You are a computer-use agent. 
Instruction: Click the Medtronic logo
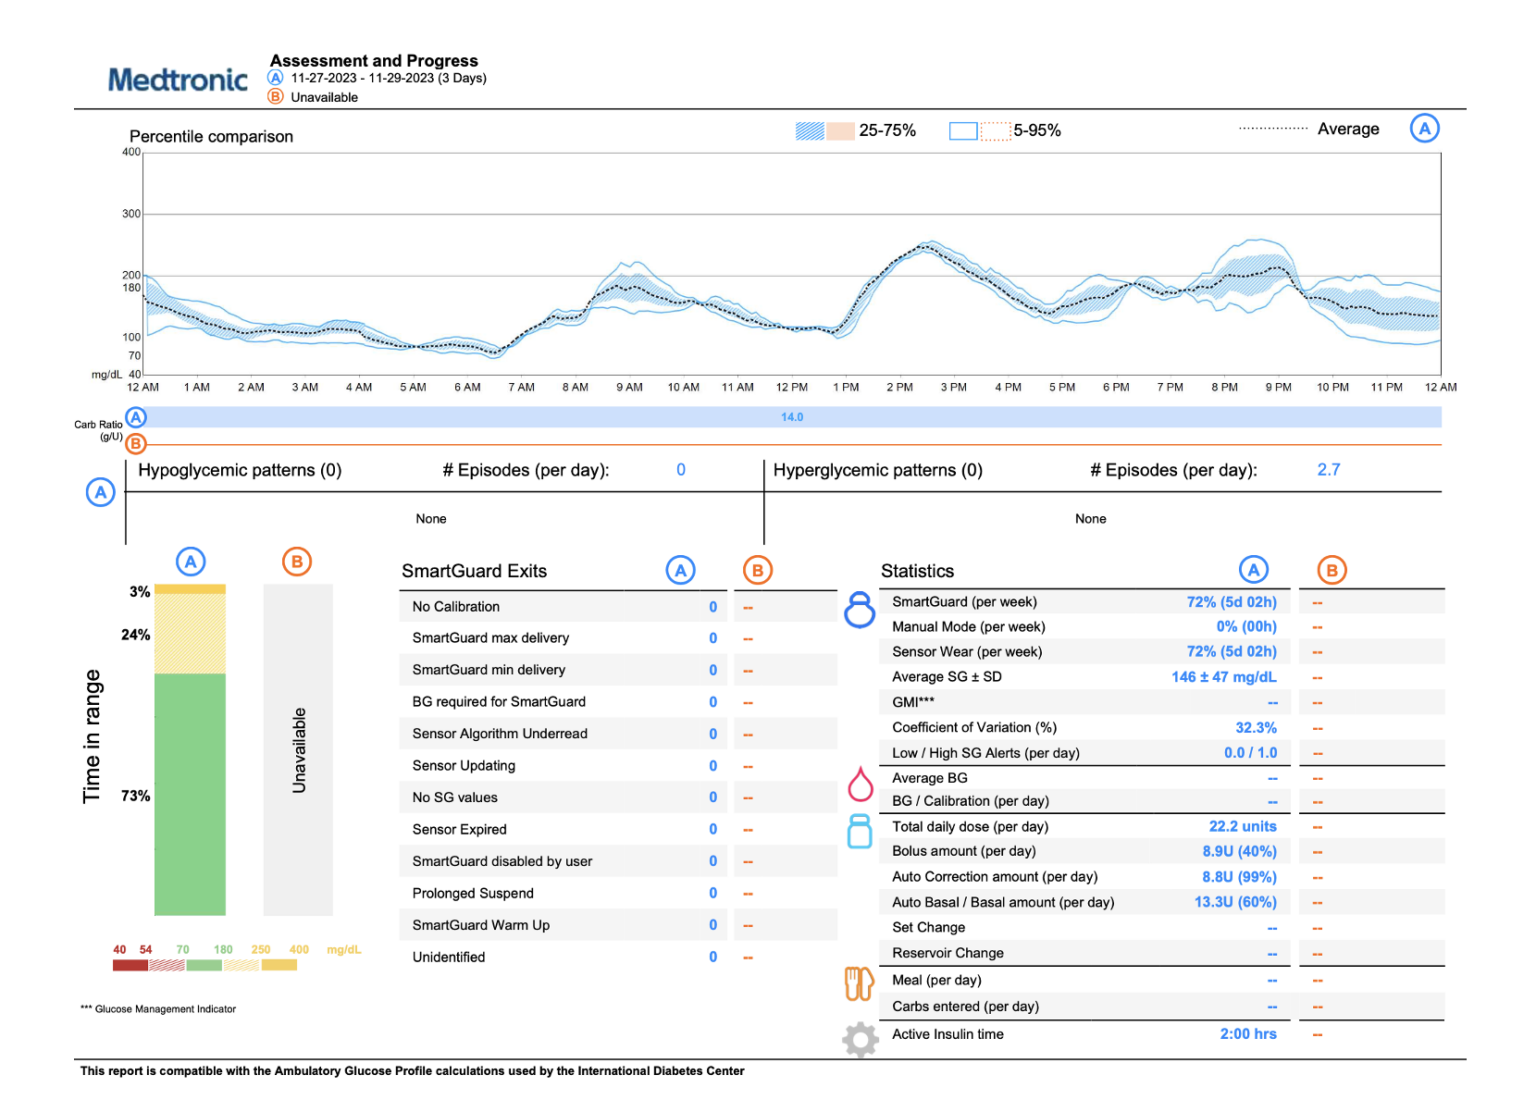click(x=177, y=80)
